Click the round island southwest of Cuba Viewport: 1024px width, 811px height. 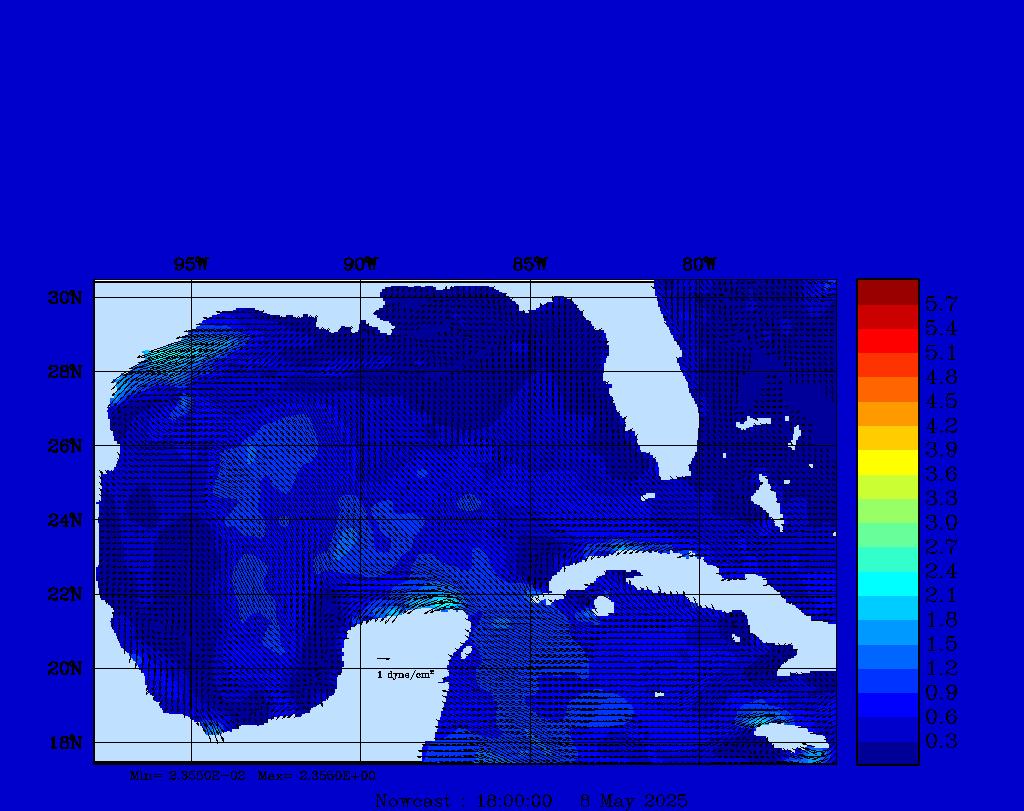602,606
